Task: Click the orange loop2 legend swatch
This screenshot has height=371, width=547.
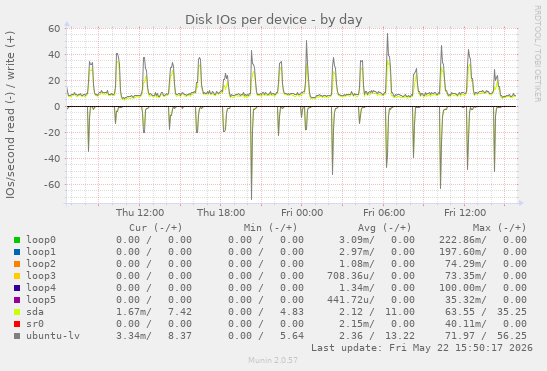Action: [x=17, y=264]
